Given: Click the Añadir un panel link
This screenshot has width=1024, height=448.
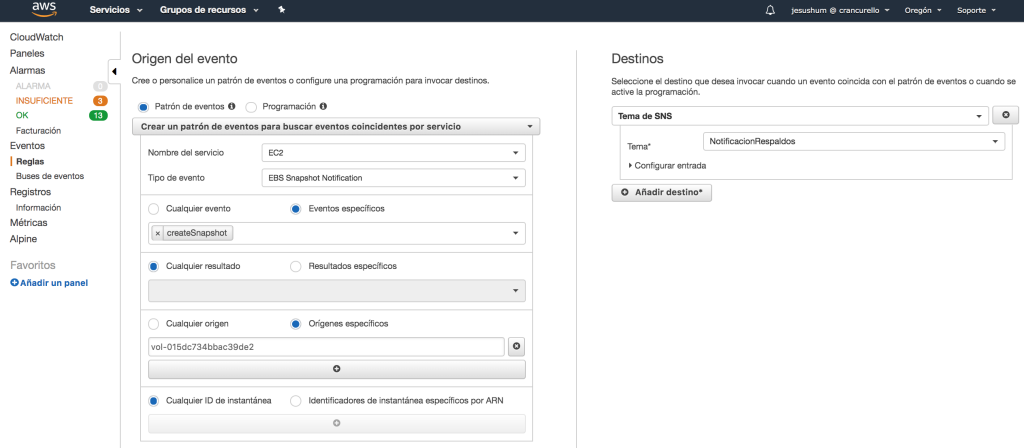Looking at the screenshot, I should pyautogui.click(x=49, y=283).
